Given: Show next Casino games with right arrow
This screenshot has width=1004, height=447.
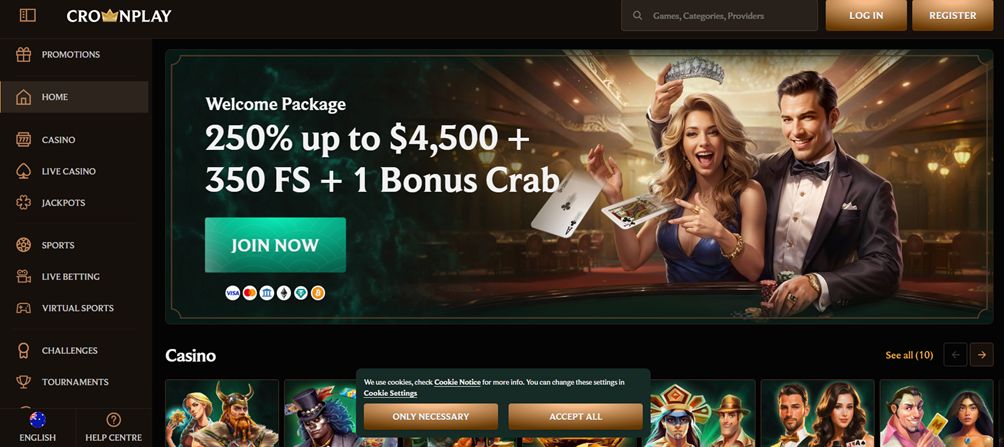Looking at the screenshot, I should [981, 354].
